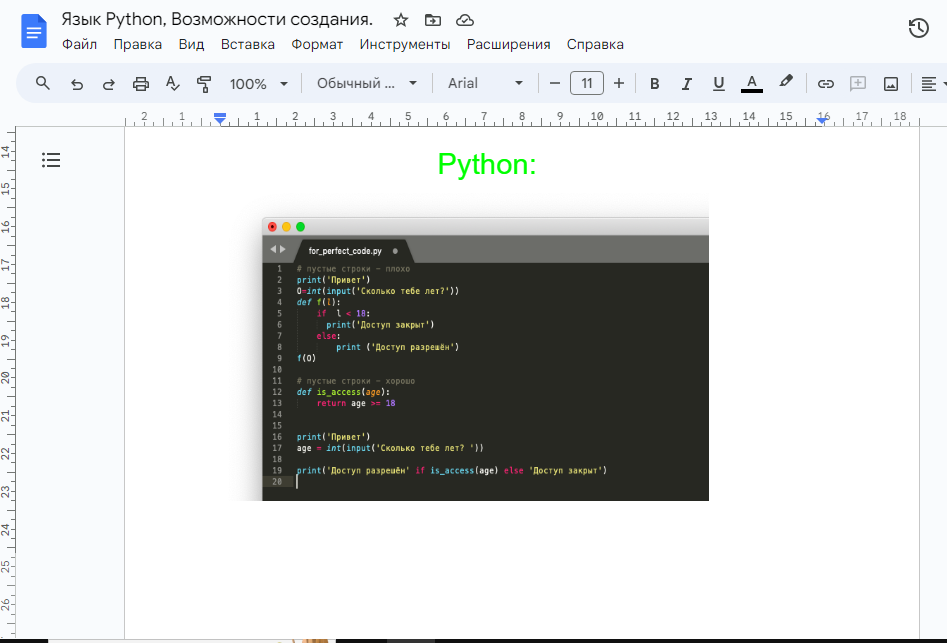Move document to a folder
Viewport: 947px width, 643px height.
(x=432, y=21)
